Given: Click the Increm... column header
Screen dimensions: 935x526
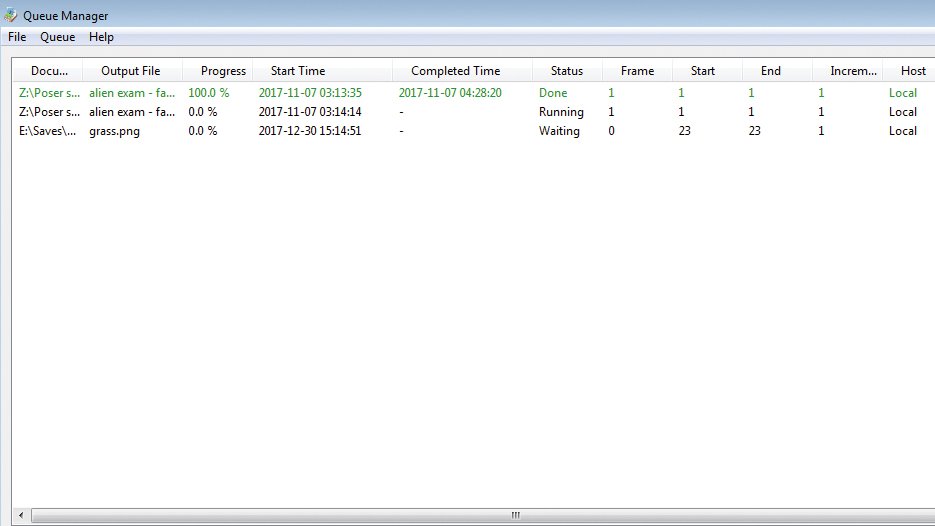Looking at the screenshot, I should [848, 71].
